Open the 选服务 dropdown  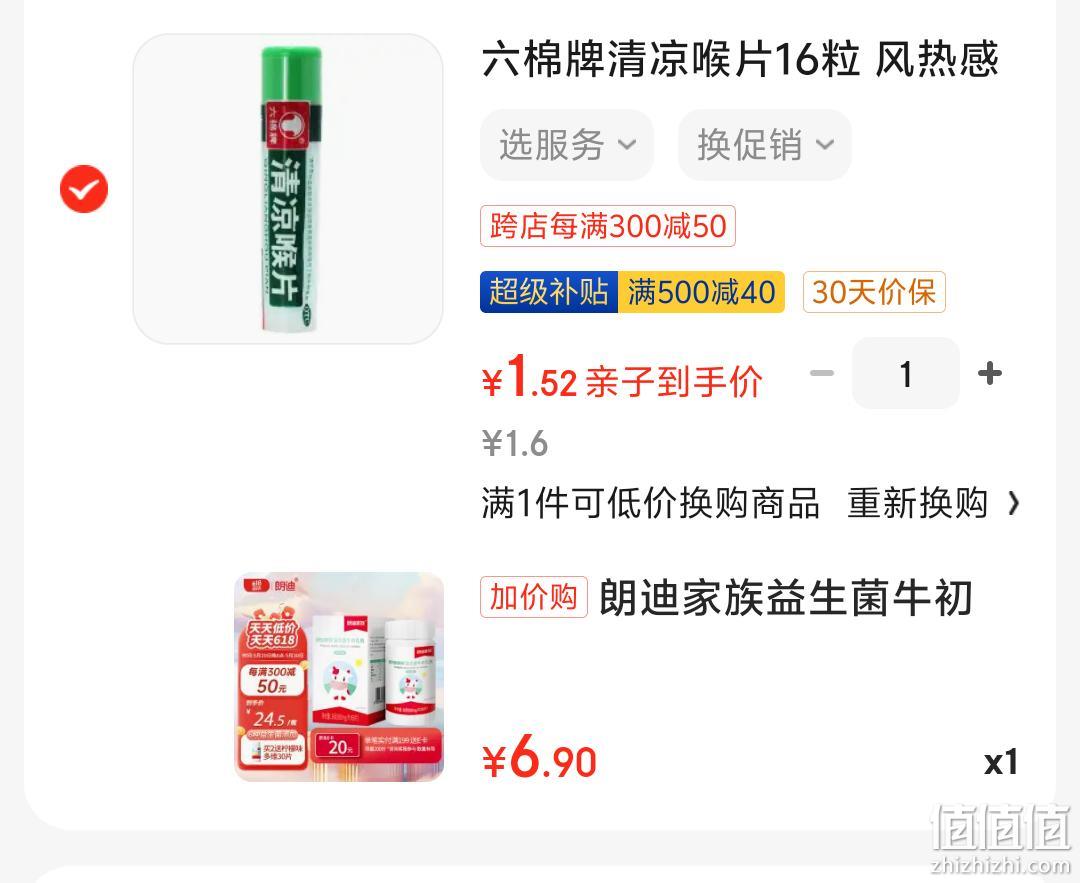566,145
